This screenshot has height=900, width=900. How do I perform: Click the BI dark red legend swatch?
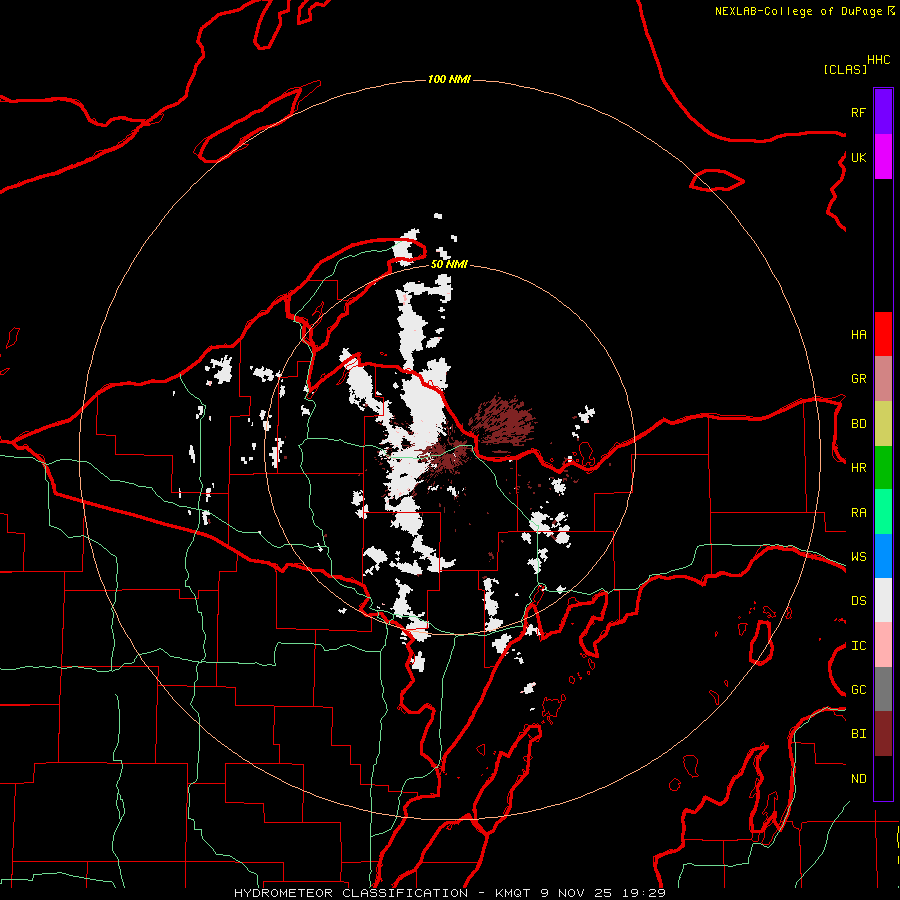coord(883,734)
